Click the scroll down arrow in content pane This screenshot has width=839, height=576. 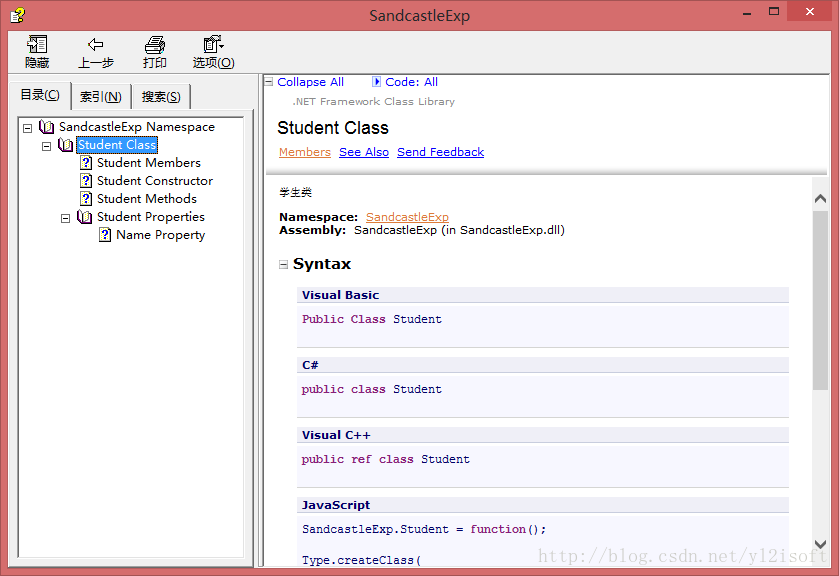click(x=820, y=544)
